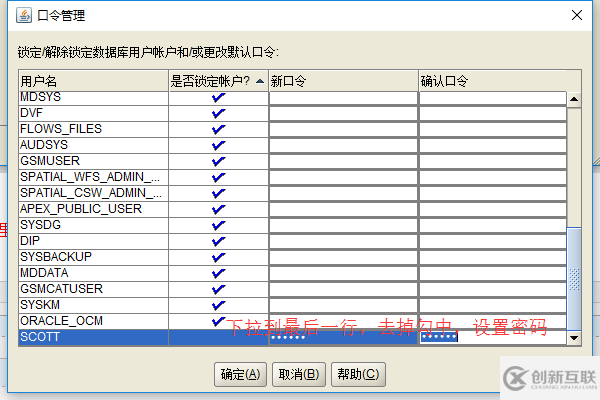
Task: Select the APEX_PUBLIC_USER username cell
Action: click(93, 209)
